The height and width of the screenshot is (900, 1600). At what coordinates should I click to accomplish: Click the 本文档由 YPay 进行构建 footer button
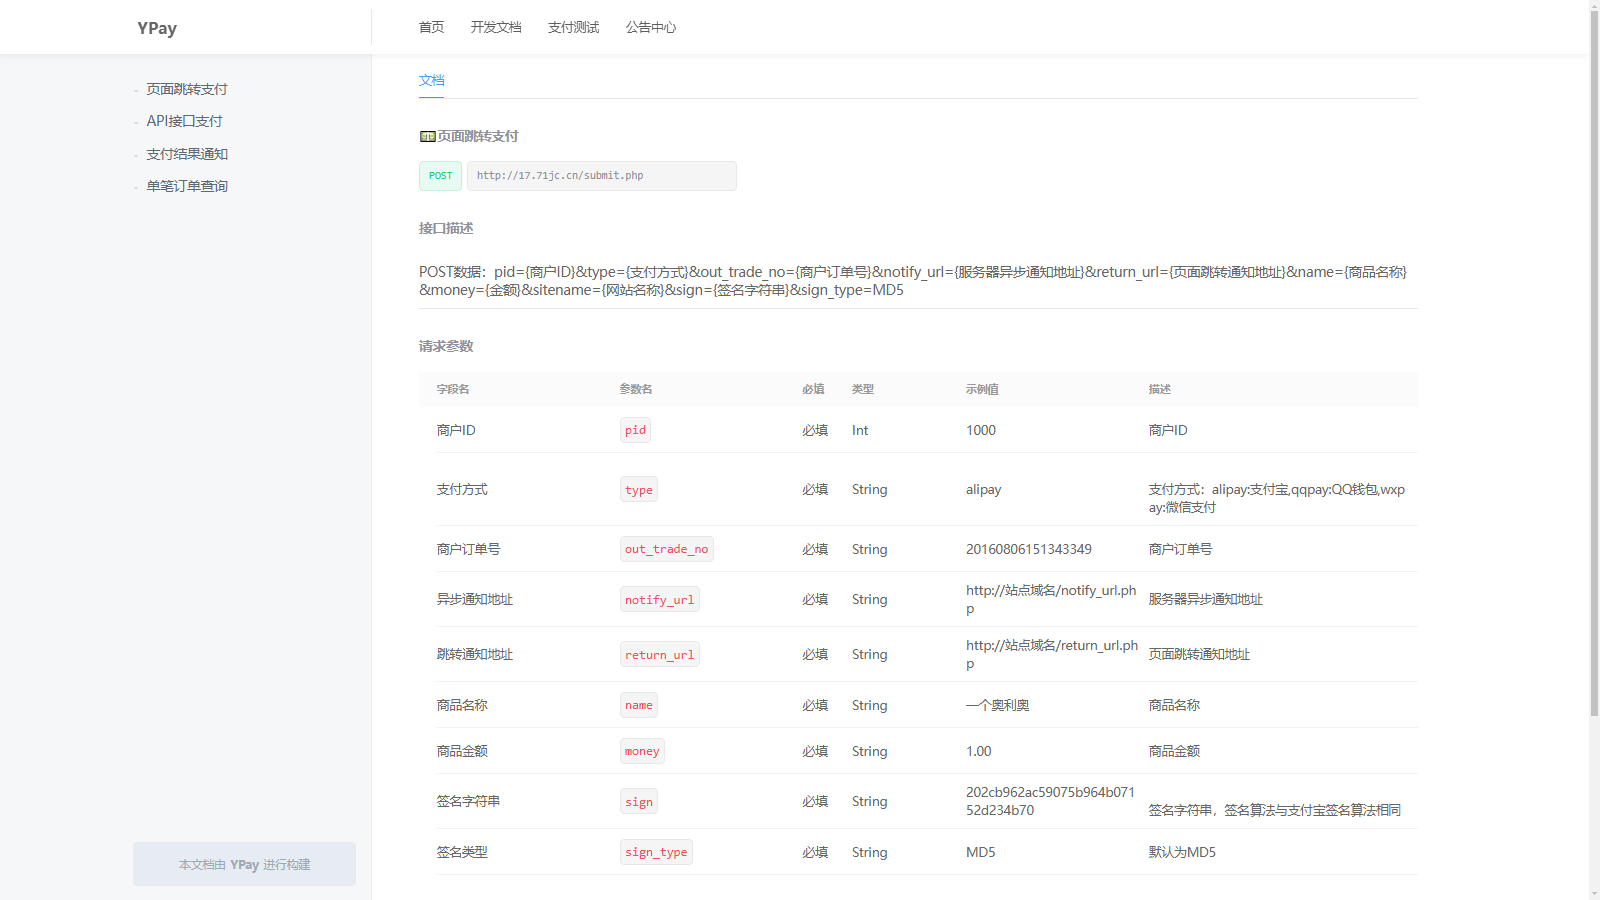(244, 864)
